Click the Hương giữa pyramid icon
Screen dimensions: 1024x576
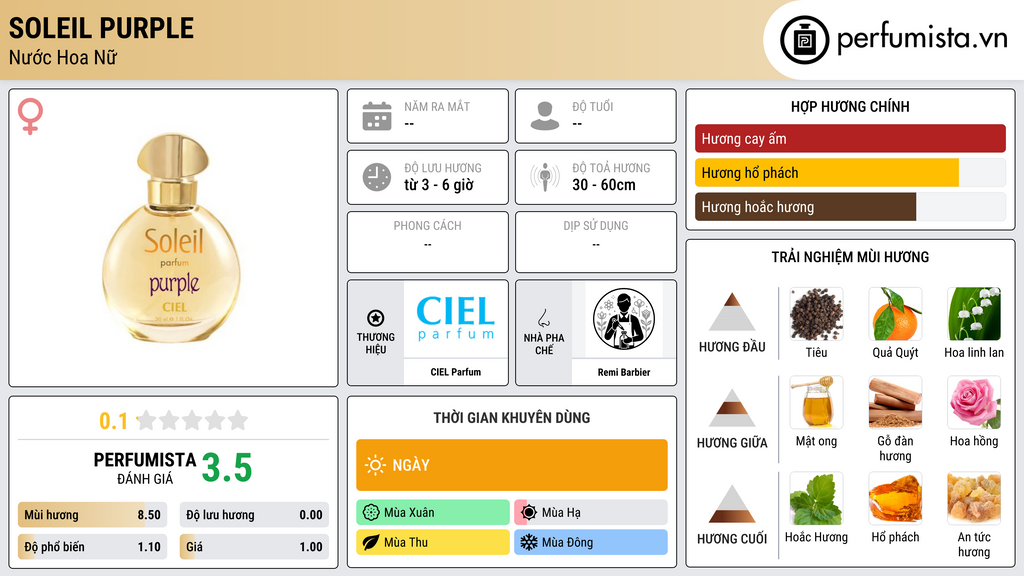point(732,408)
